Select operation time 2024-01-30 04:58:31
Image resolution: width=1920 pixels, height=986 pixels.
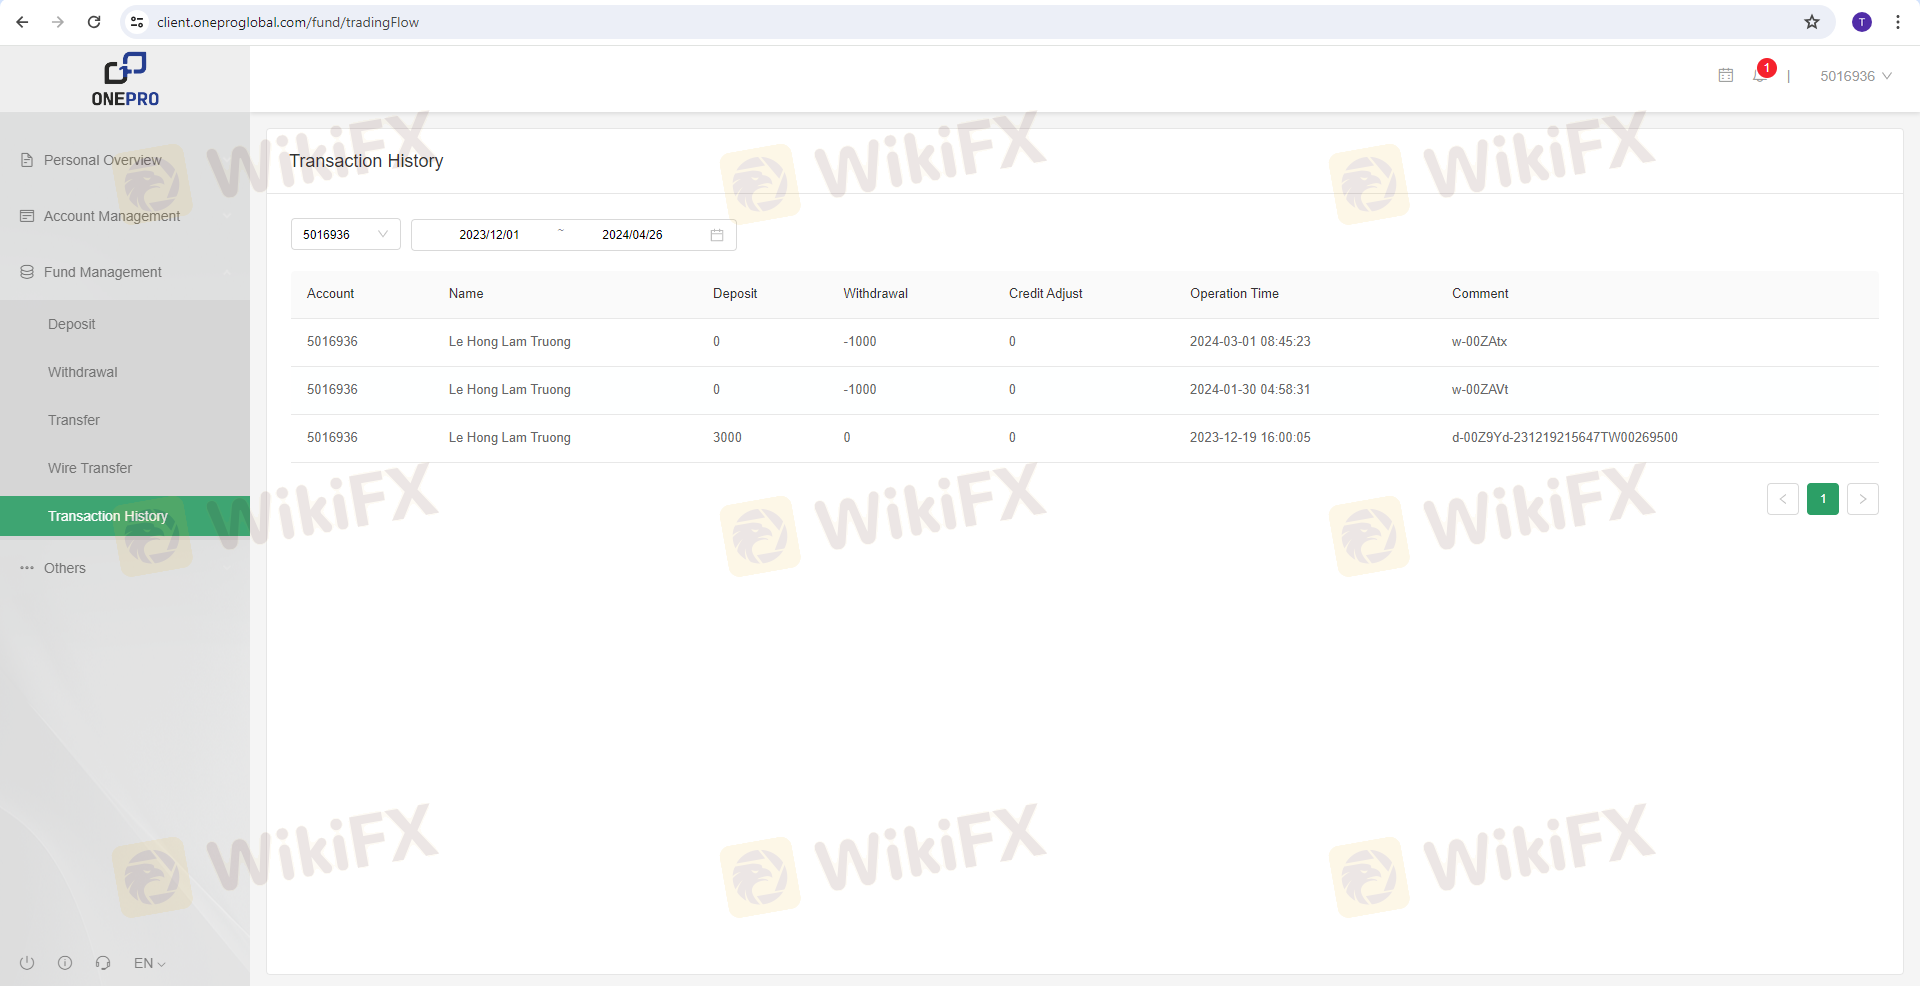pyautogui.click(x=1250, y=390)
